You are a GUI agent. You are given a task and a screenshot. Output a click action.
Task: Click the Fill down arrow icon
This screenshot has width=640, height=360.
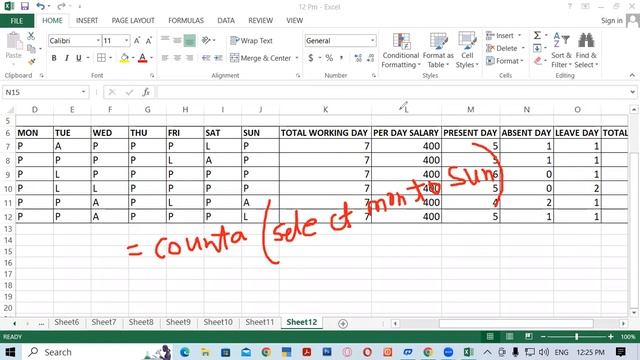click(537, 48)
